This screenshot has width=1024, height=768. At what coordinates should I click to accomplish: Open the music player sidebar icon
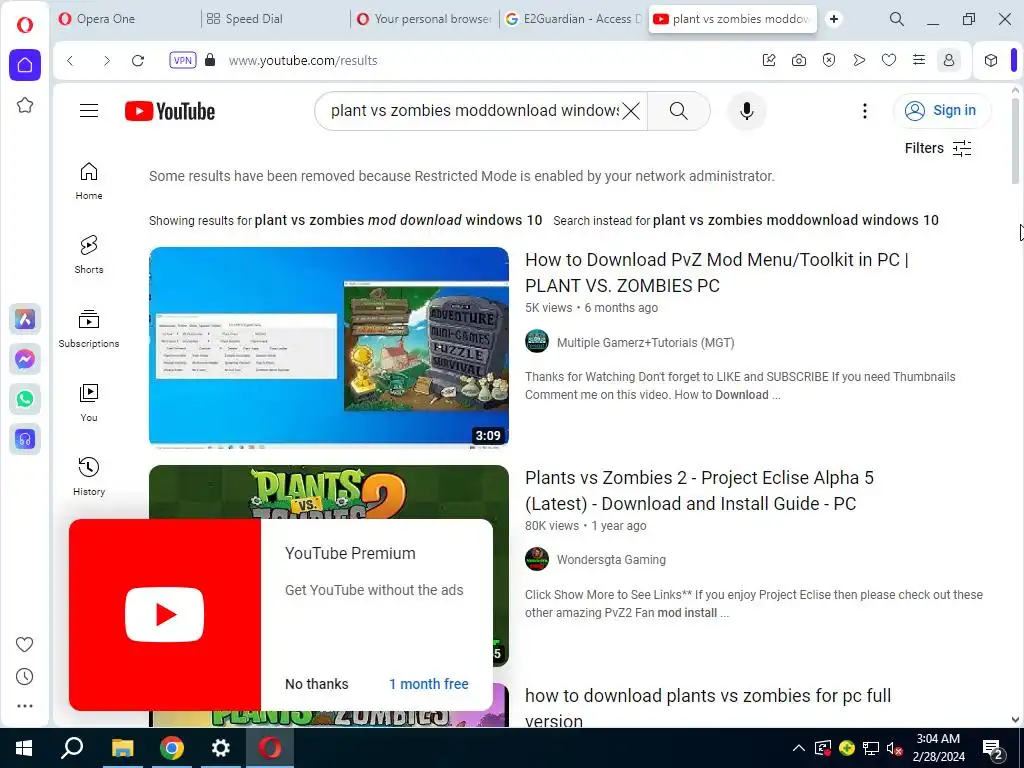[25, 439]
